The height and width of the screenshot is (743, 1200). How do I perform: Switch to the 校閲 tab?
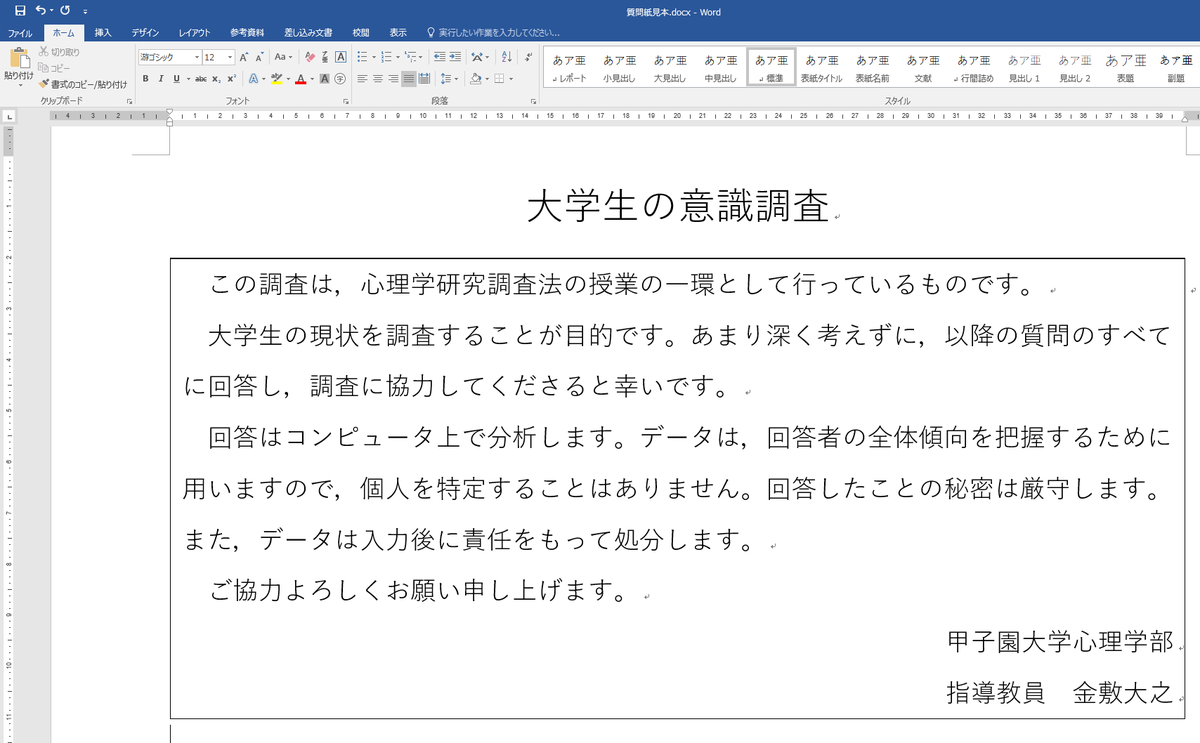(x=361, y=32)
